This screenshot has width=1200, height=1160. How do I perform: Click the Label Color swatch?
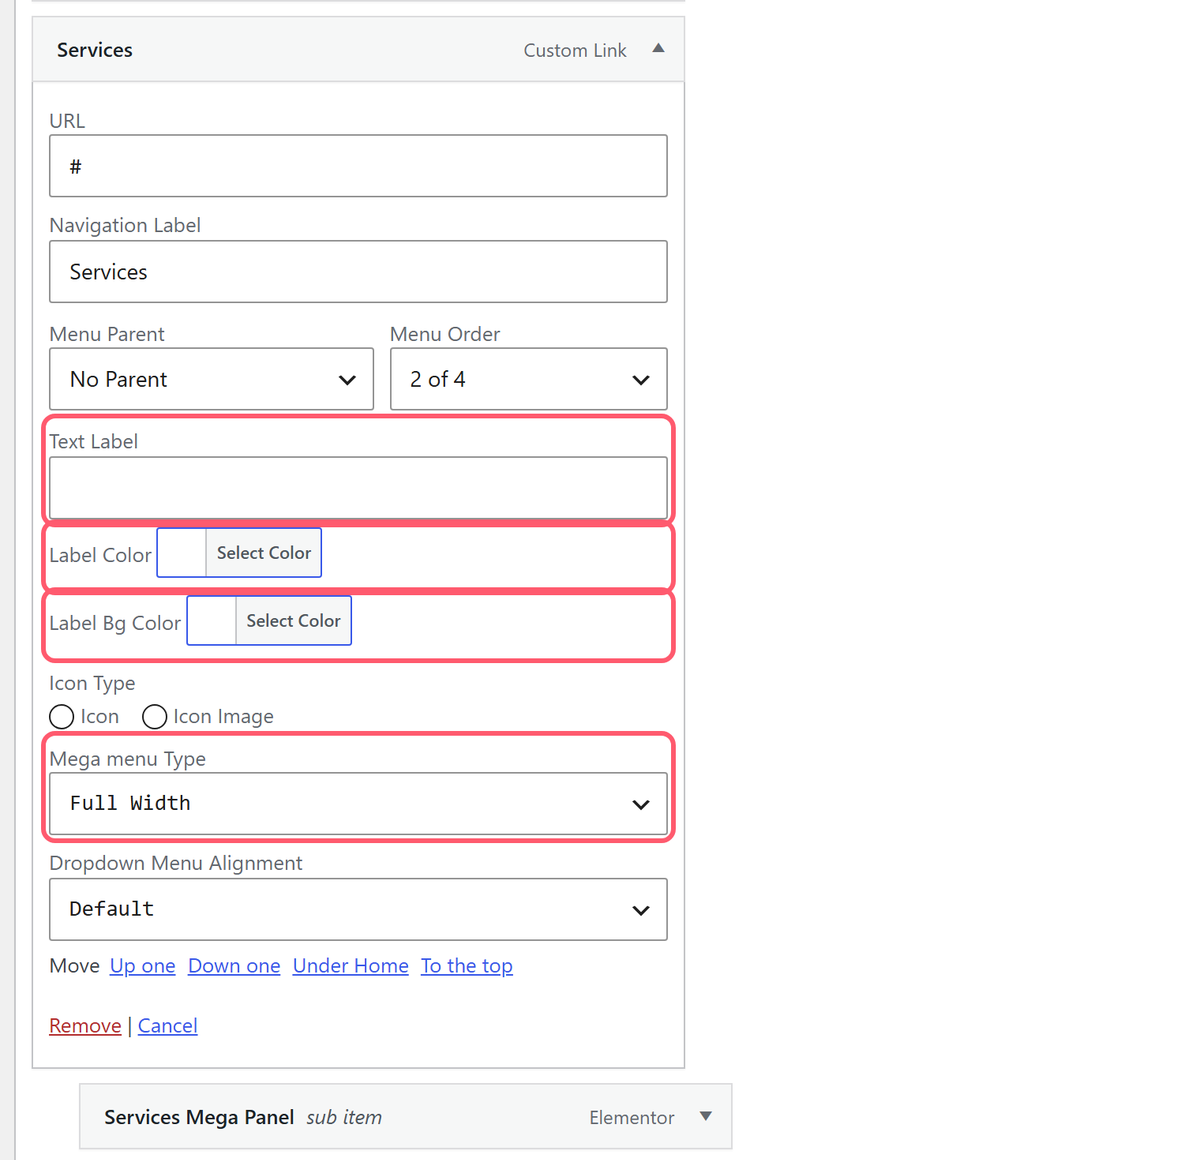tap(182, 553)
